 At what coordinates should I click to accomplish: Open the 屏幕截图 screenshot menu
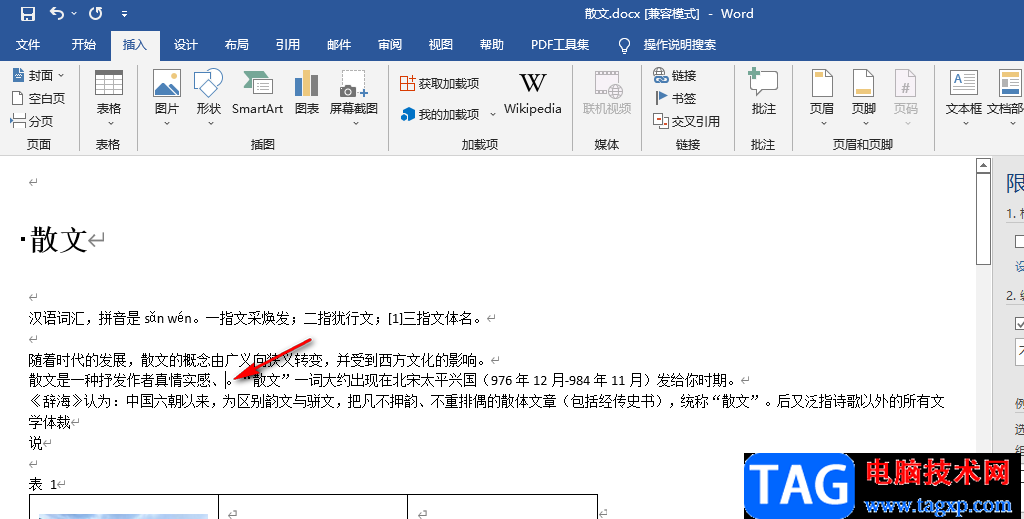(x=353, y=99)
